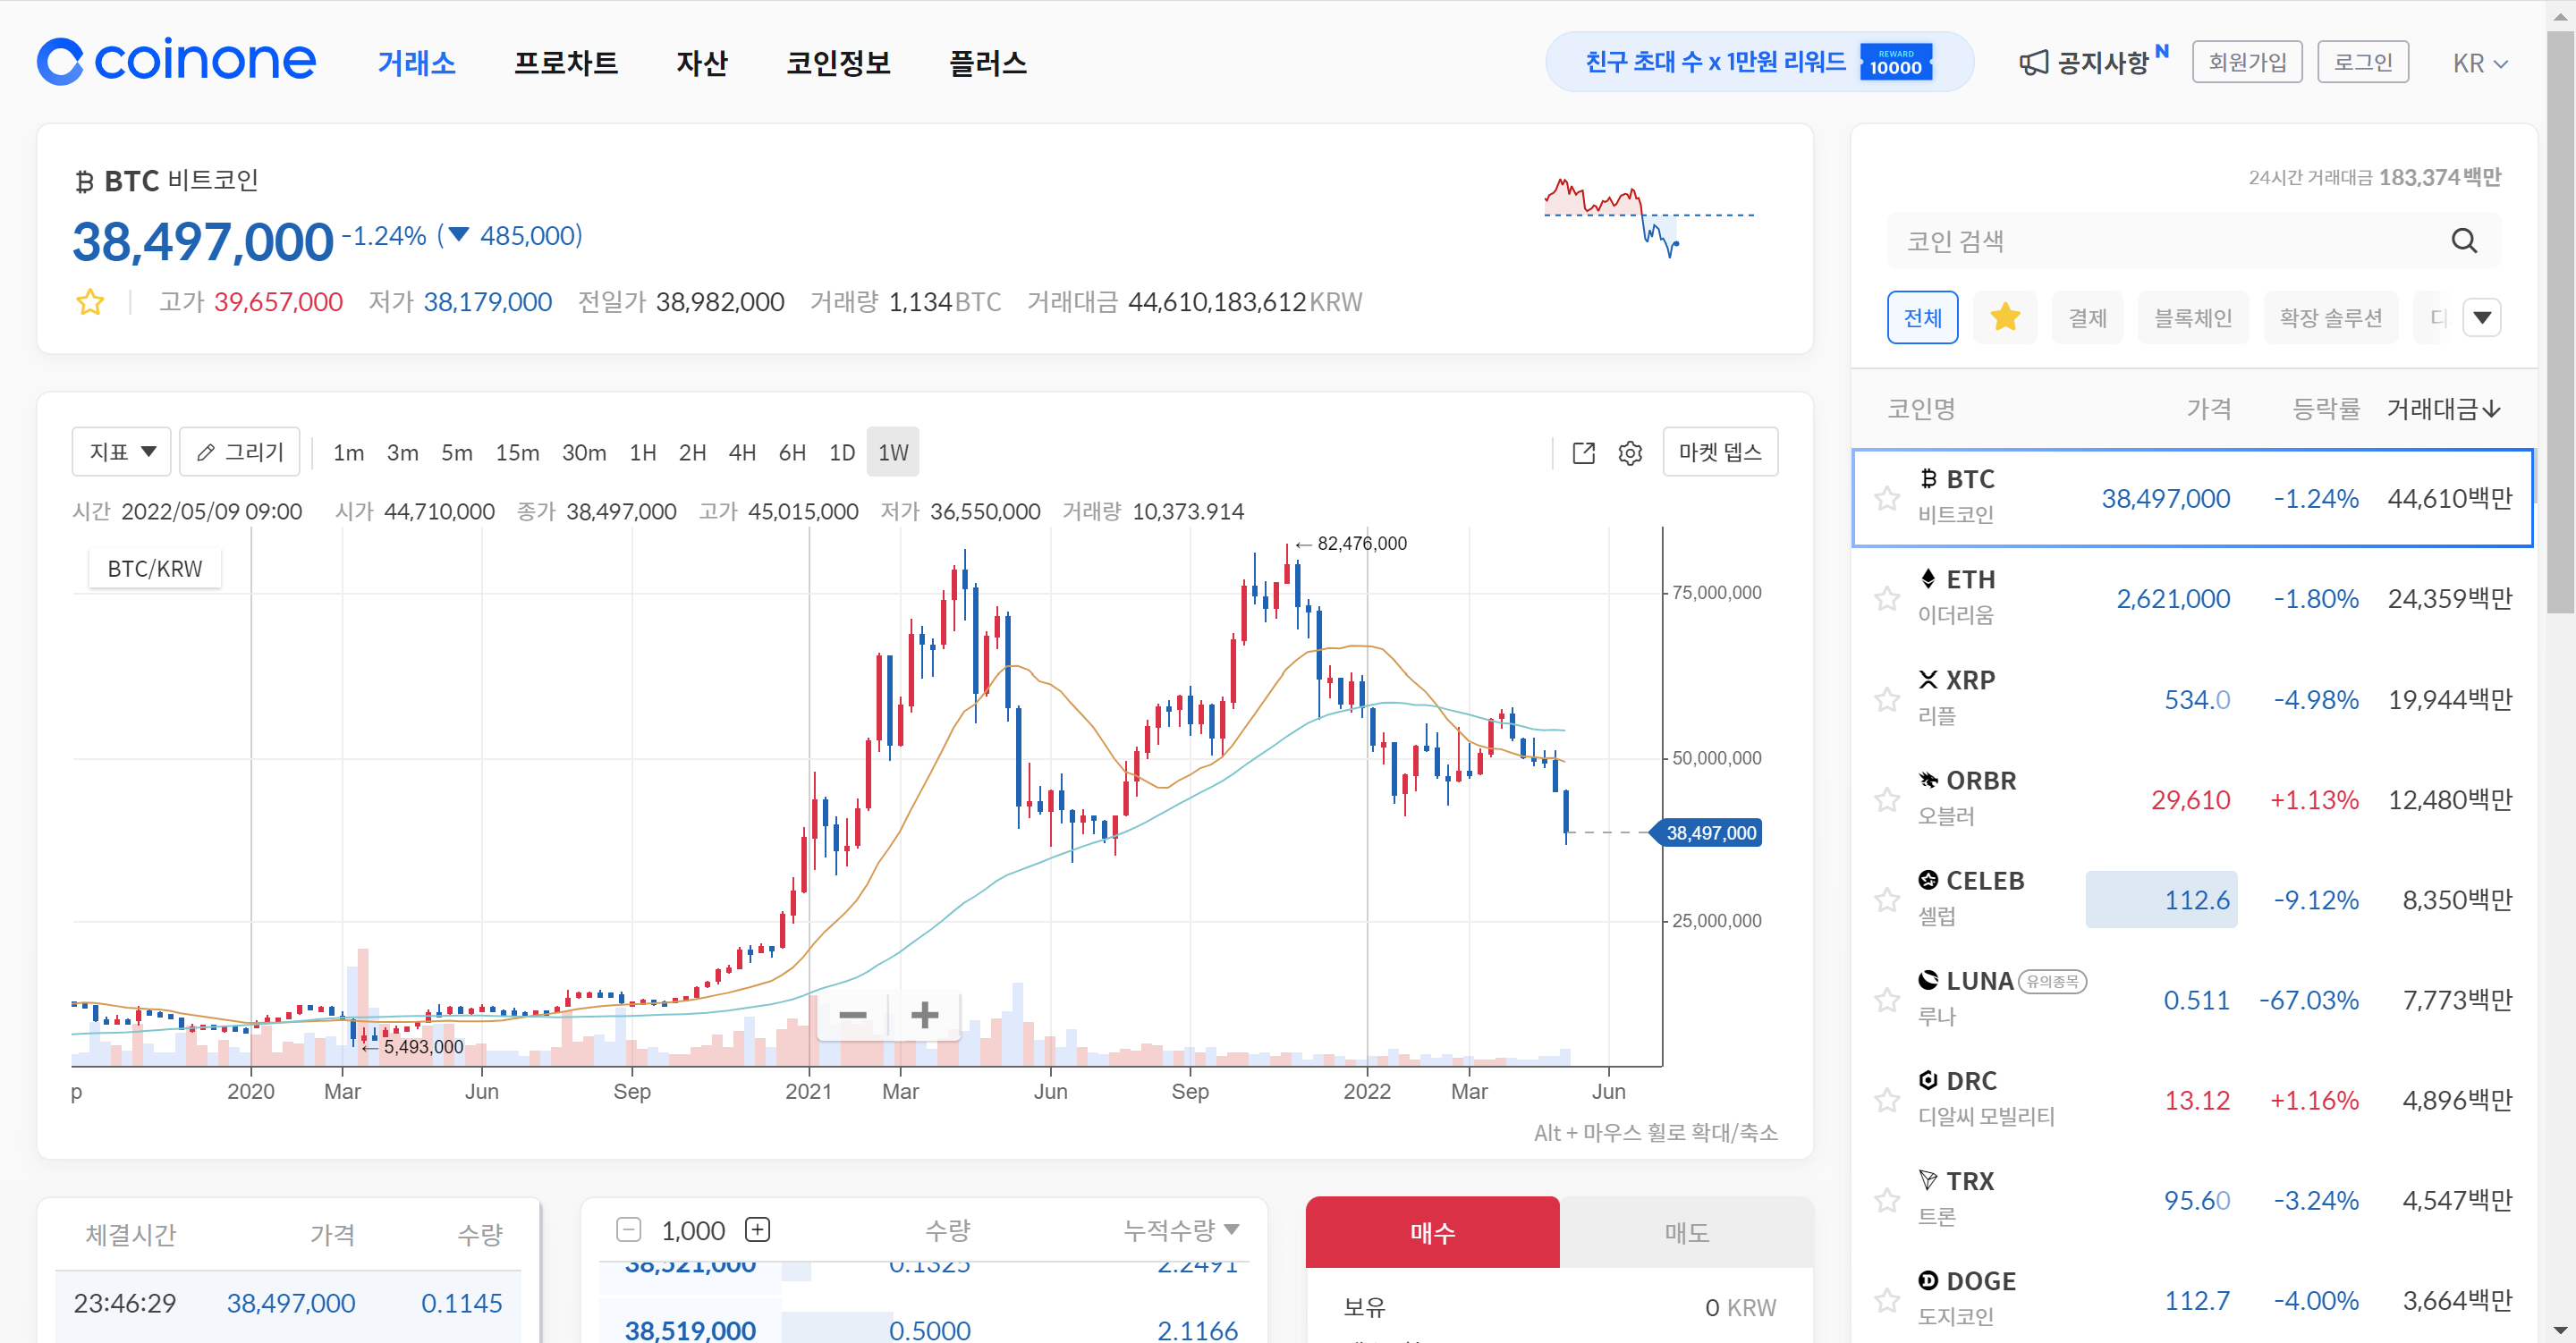The image size is (2576, 1343).
Task: Select the 블록체인 coin filter
Action: pyautogui.click(x=2192, y=318)
